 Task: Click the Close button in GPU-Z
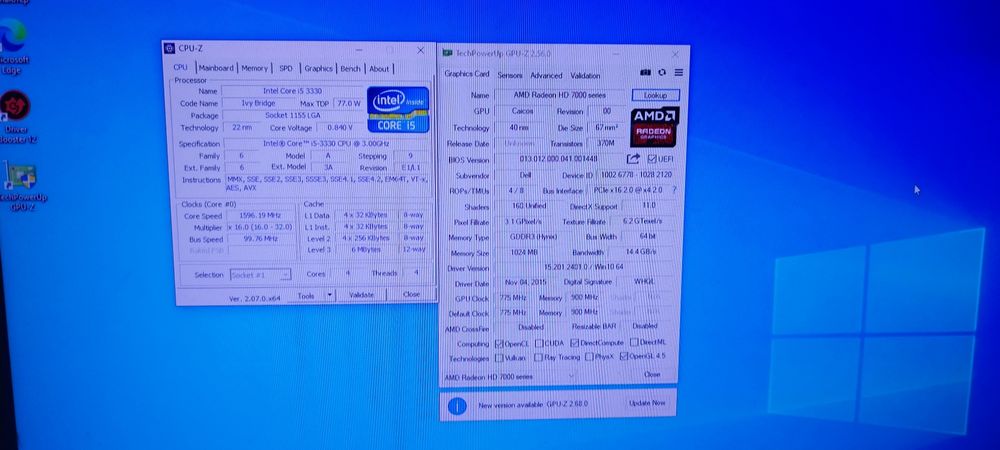652,375
